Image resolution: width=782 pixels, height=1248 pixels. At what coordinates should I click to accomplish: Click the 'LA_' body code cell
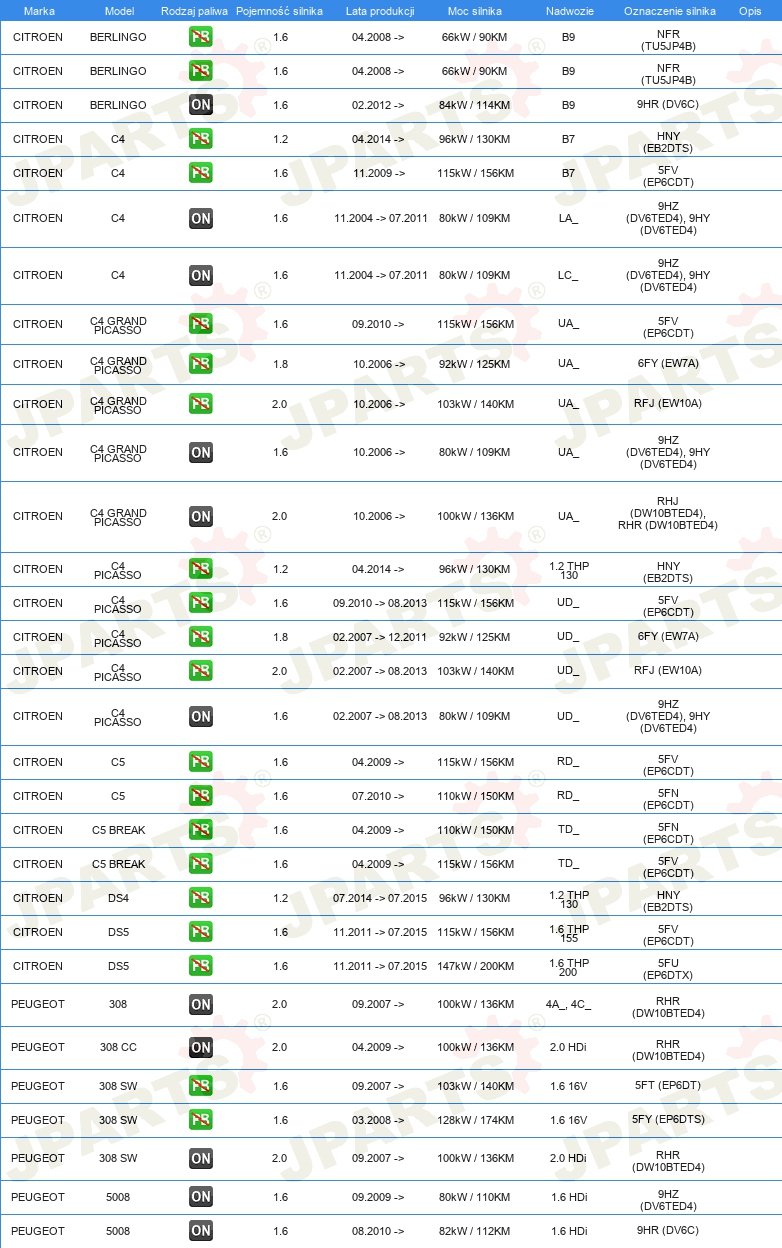(x=568, y=218)
